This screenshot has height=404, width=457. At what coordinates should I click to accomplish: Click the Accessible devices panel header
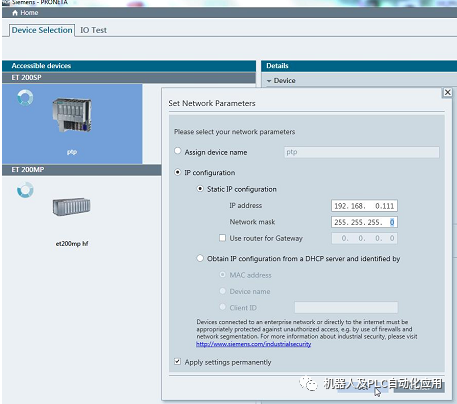click(x=129, y=66)
